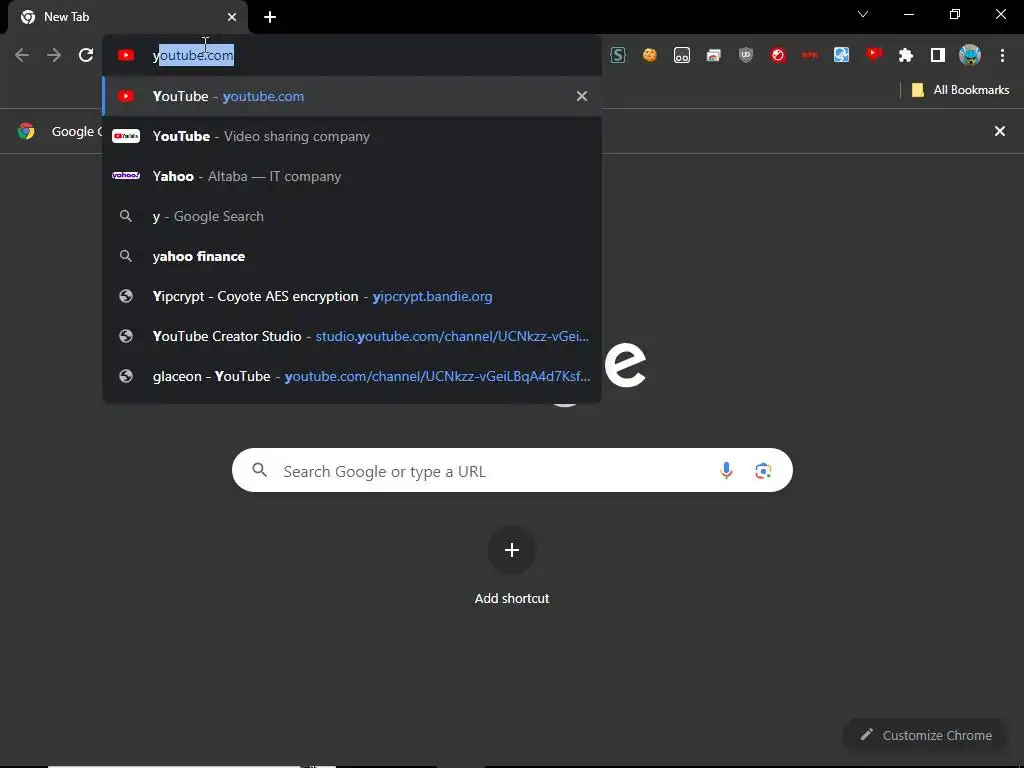Open the glaceon - YouTube channel suggestion
Screen dimensions: 1024x768
(x=352, y=376)
